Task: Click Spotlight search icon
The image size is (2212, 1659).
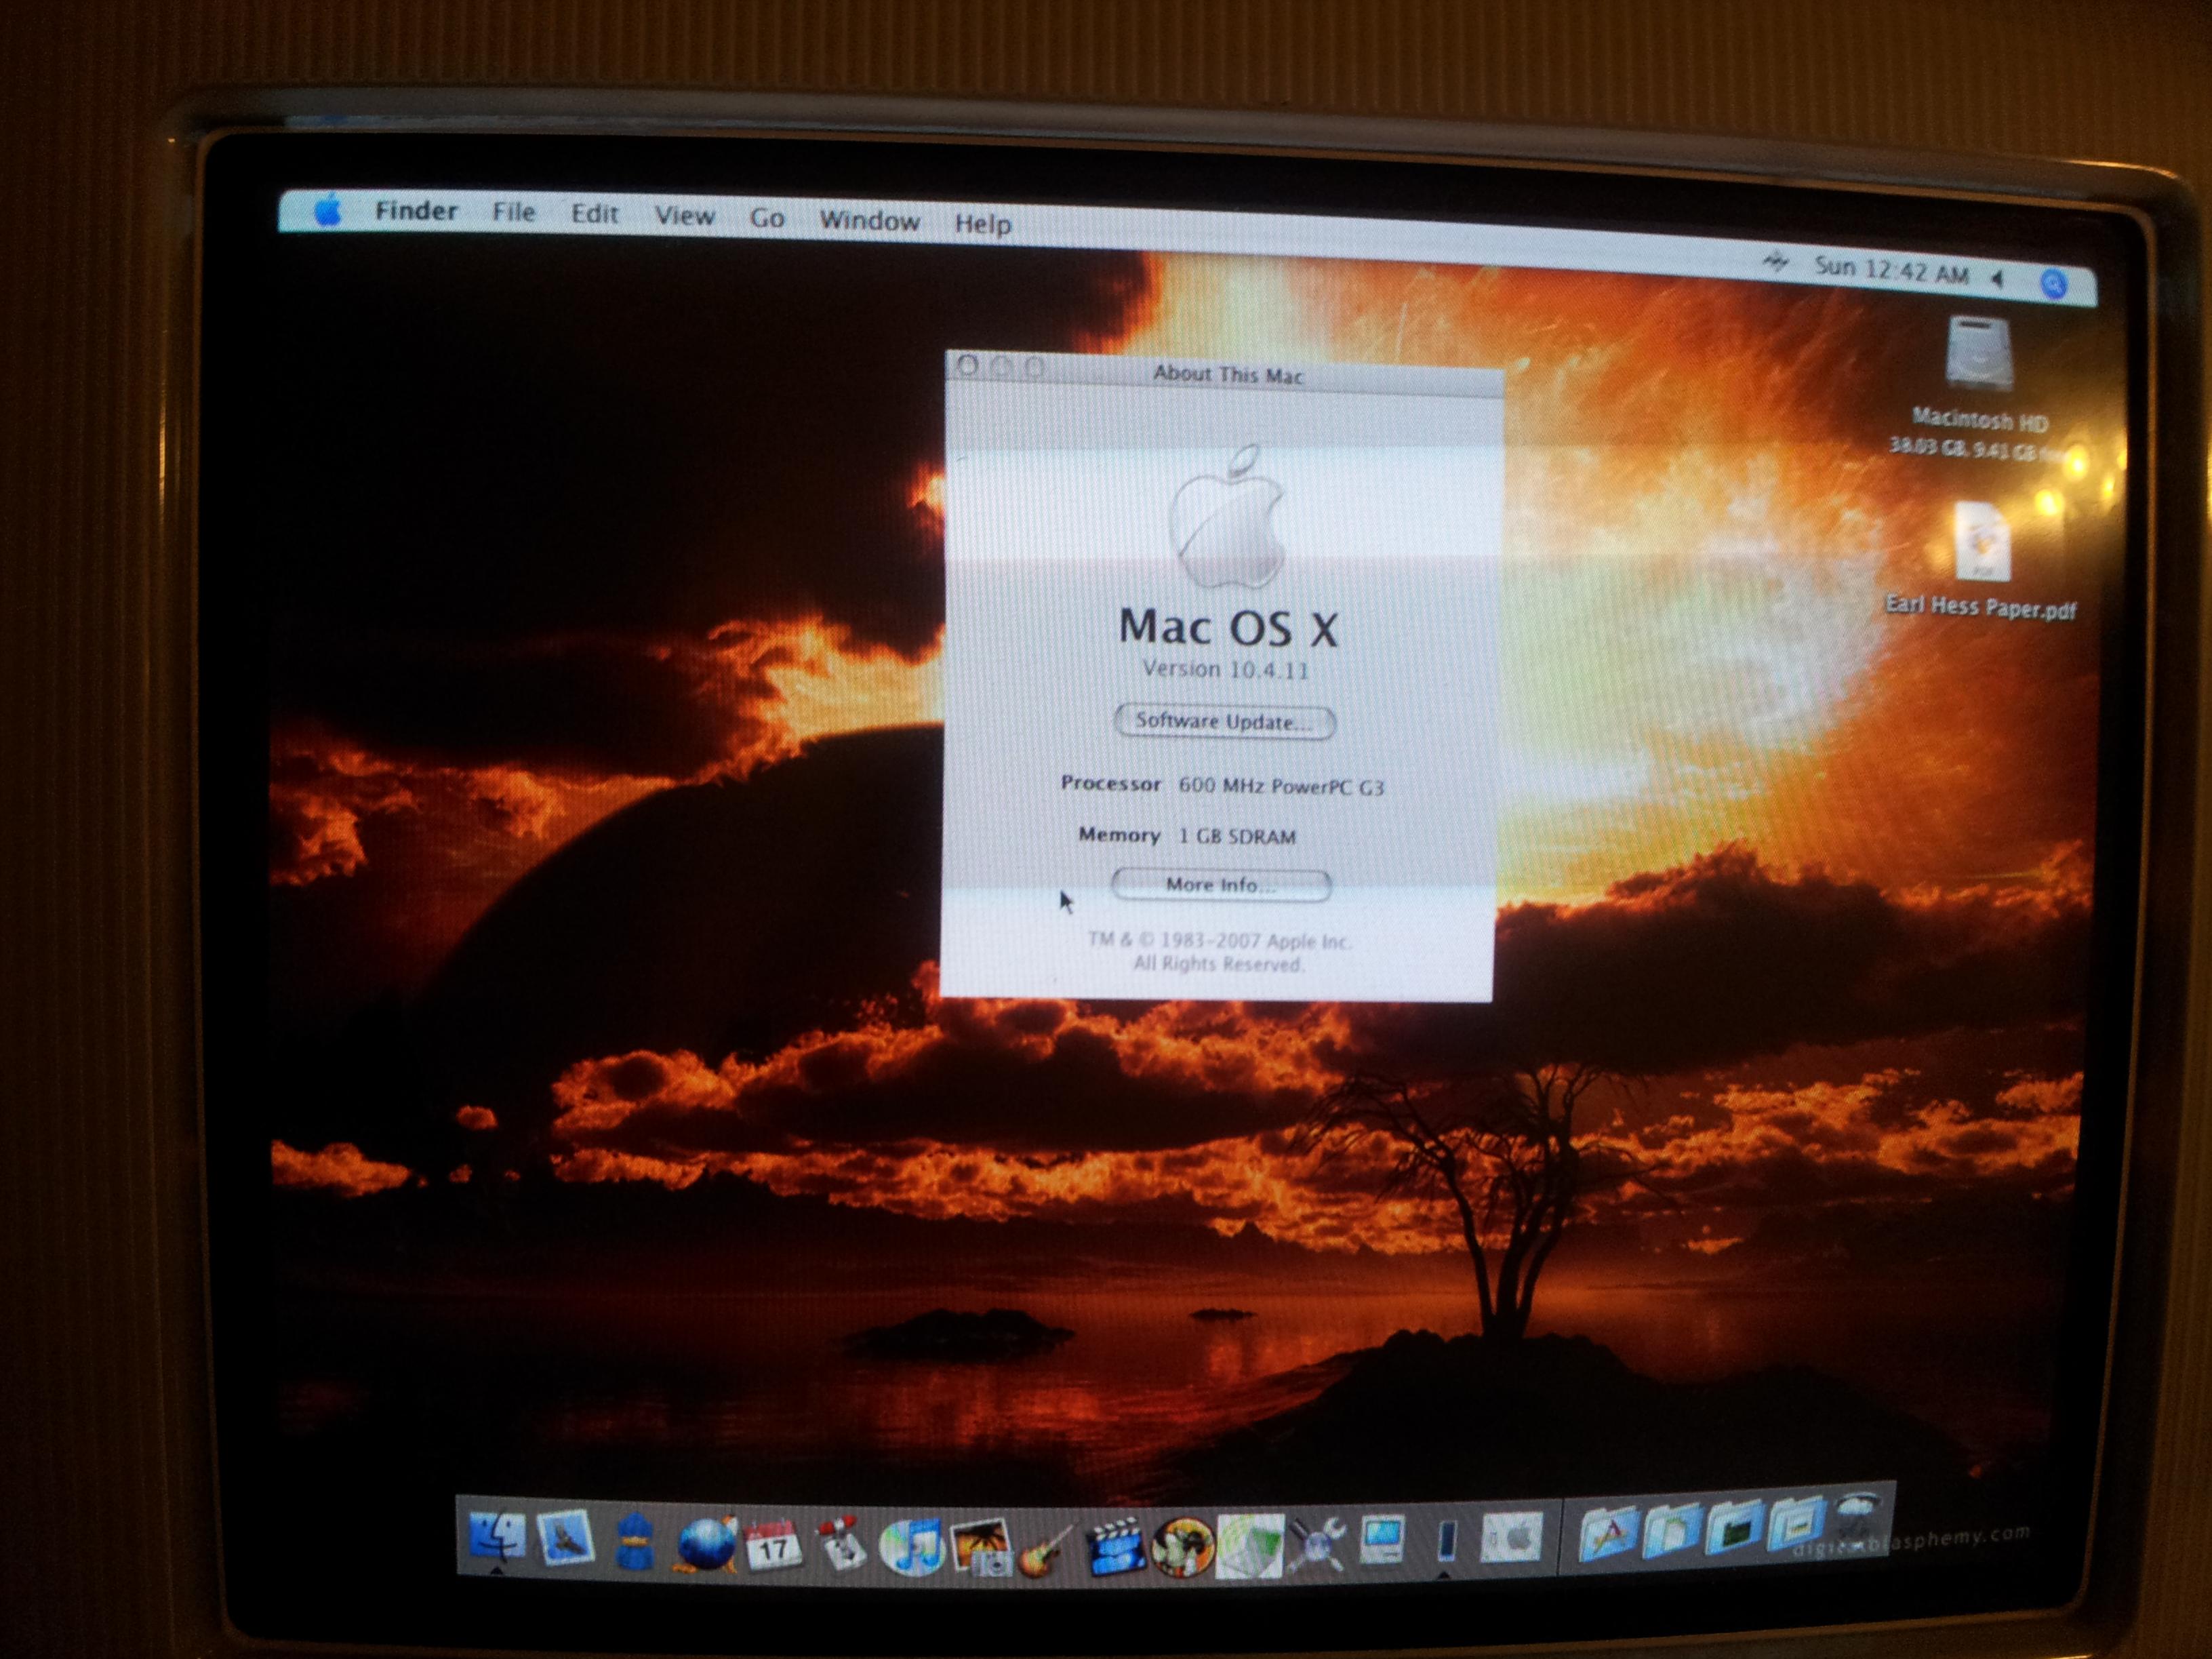Action: coord(2053,285)
